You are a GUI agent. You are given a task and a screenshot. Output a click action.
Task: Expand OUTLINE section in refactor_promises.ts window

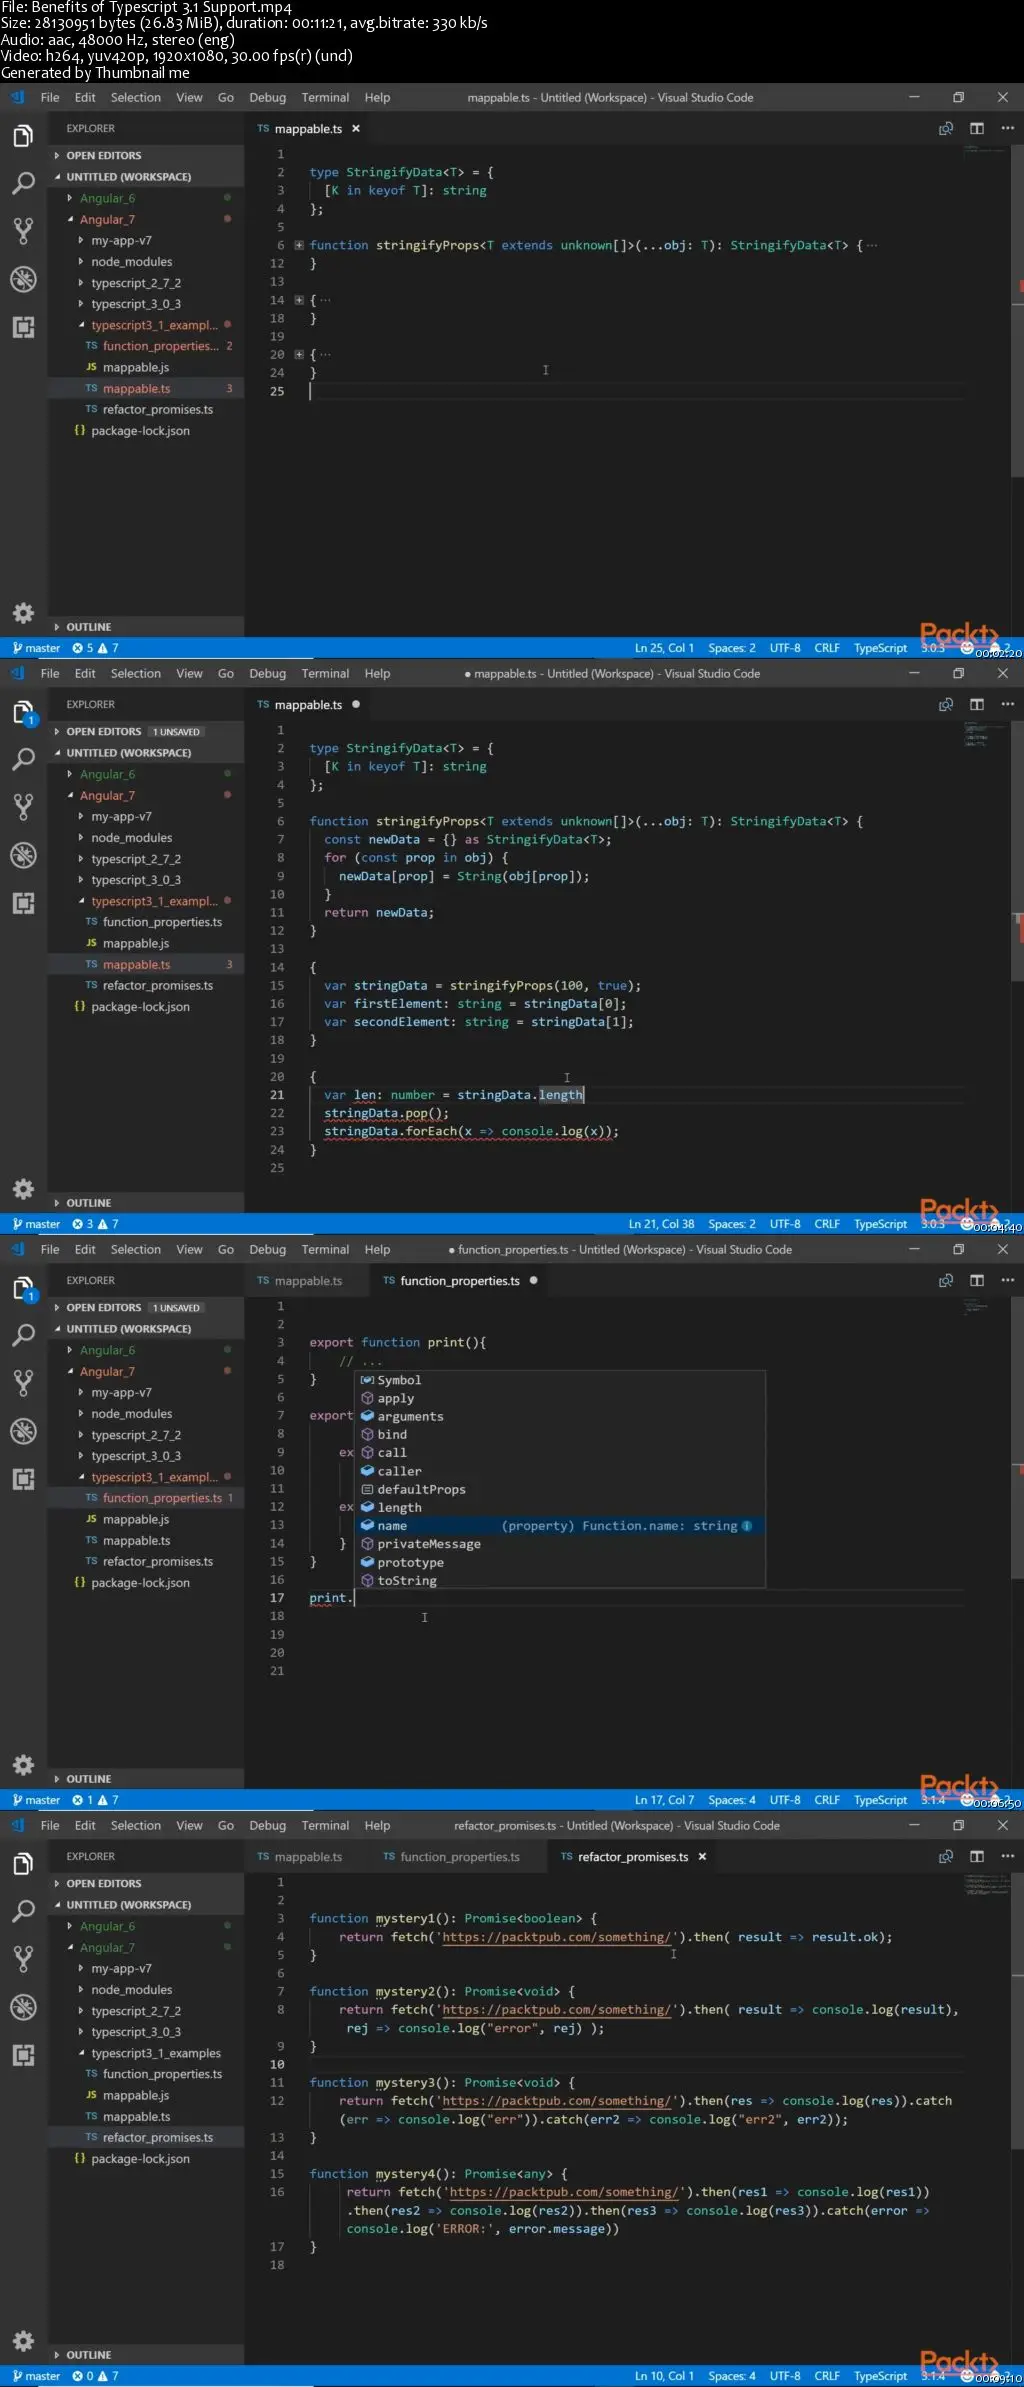click(x=88, y=2355)
